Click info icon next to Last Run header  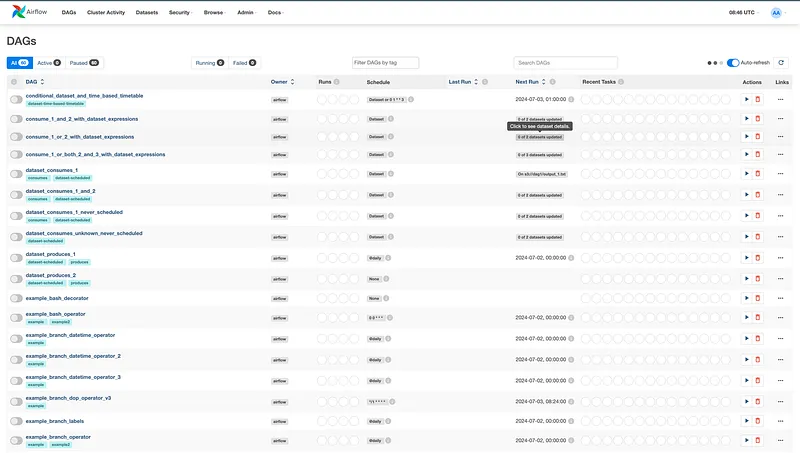tap(485, 82)
